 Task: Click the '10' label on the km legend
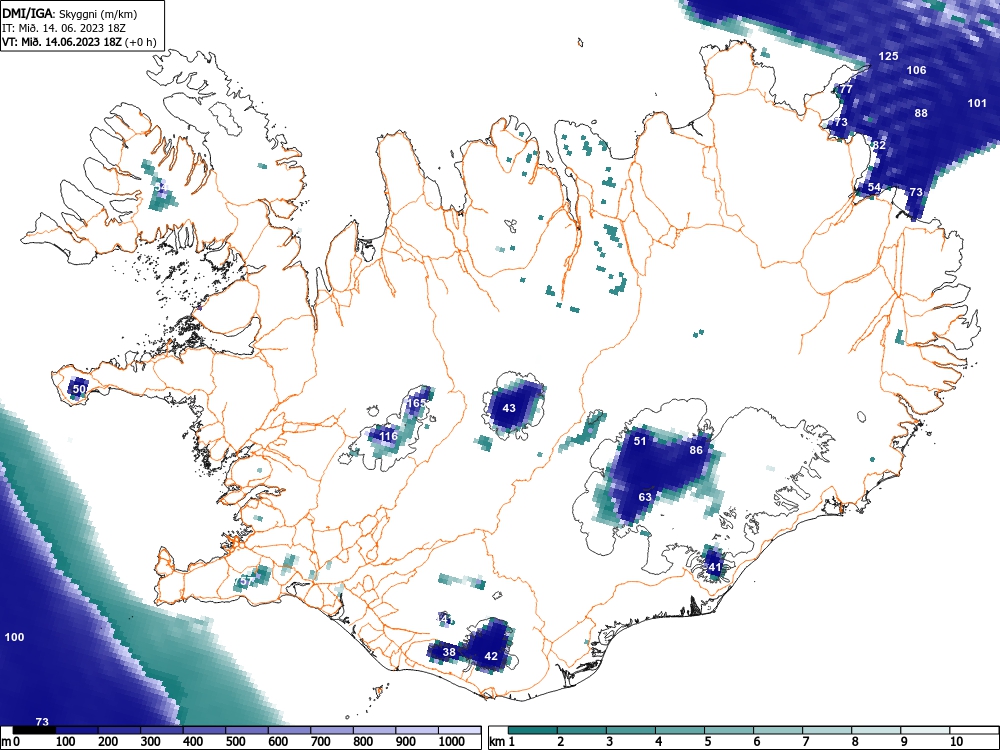(956, 742)
